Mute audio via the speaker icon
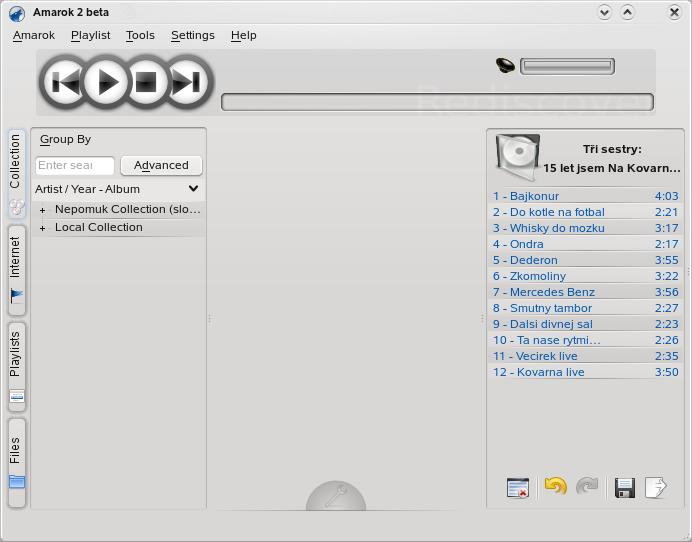This screenshot has width=692, height=542. (505, 66)
